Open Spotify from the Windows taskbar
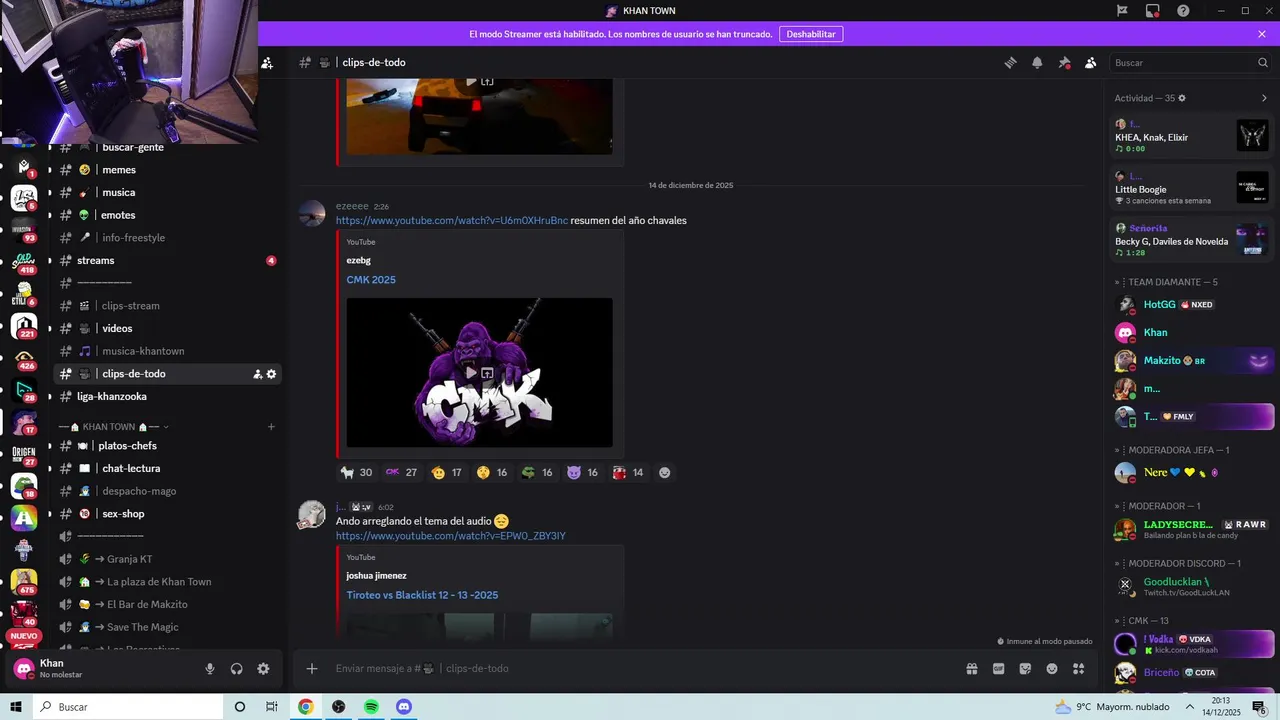 coord(371,707)
